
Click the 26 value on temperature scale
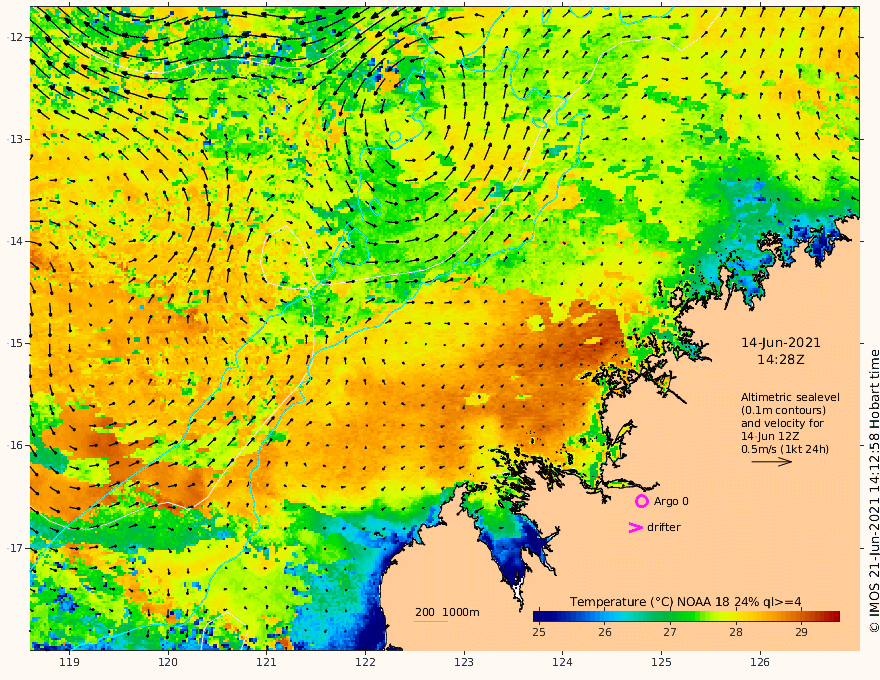(x=604, y=632)
